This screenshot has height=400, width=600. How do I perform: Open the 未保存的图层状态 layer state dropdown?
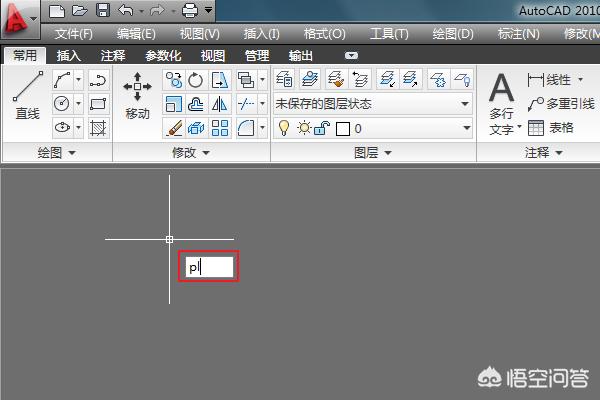click(x=372, y=104)
